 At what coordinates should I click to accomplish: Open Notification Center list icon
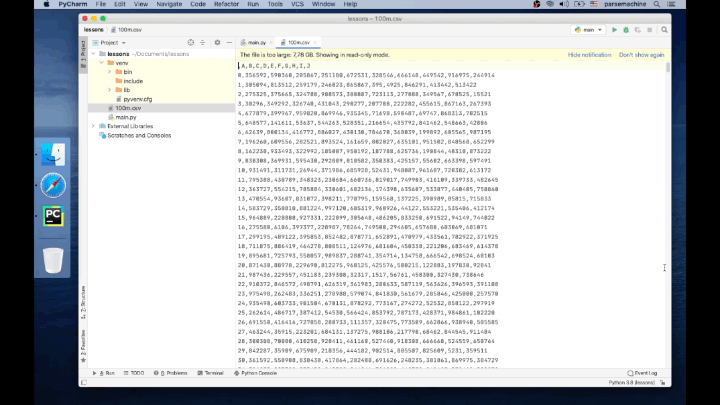pyautogui.click(x=671, y=4)
